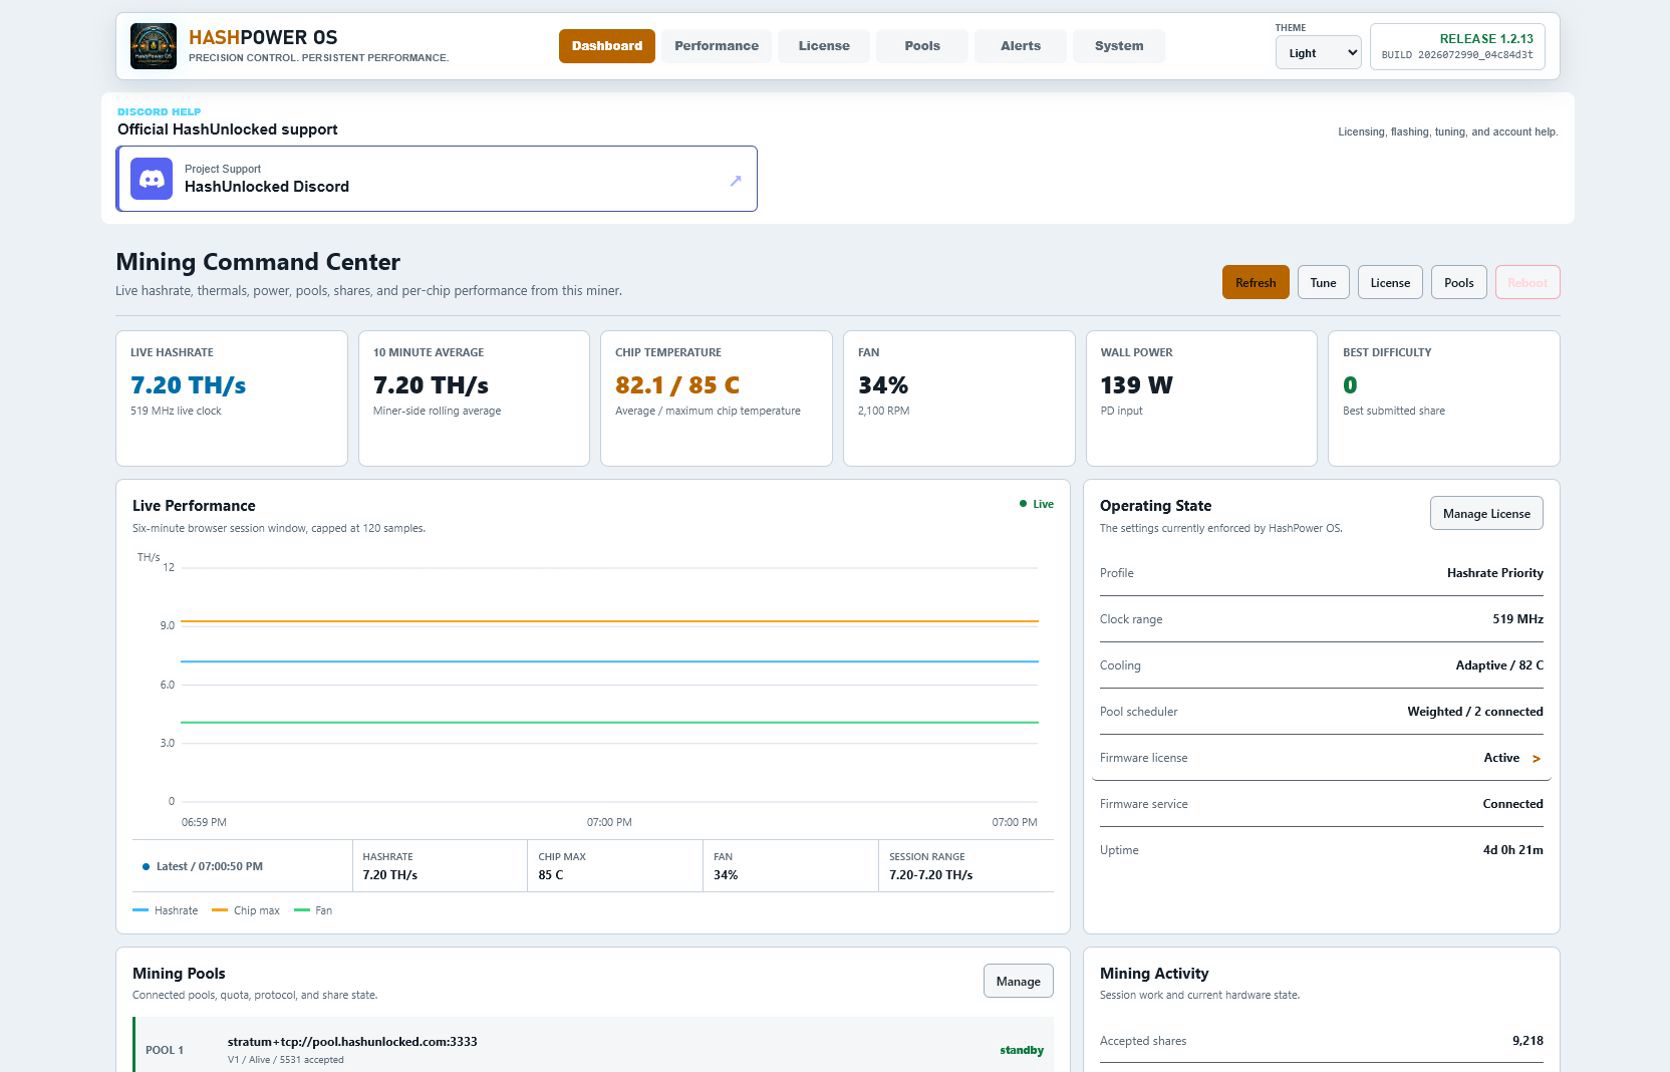Click the Weighted / 2 connected scheduler value

click(x=1475, y=712)
